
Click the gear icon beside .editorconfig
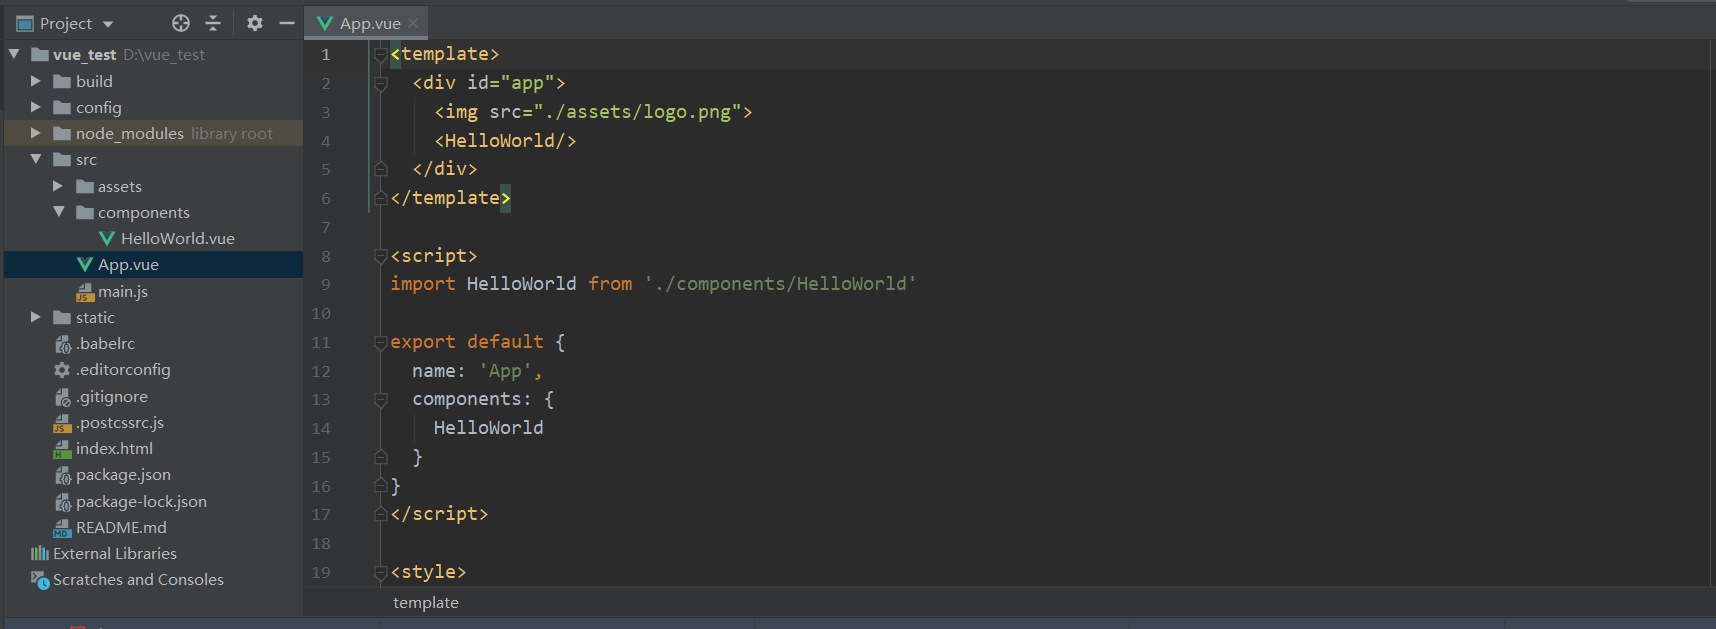coord(62,370)
